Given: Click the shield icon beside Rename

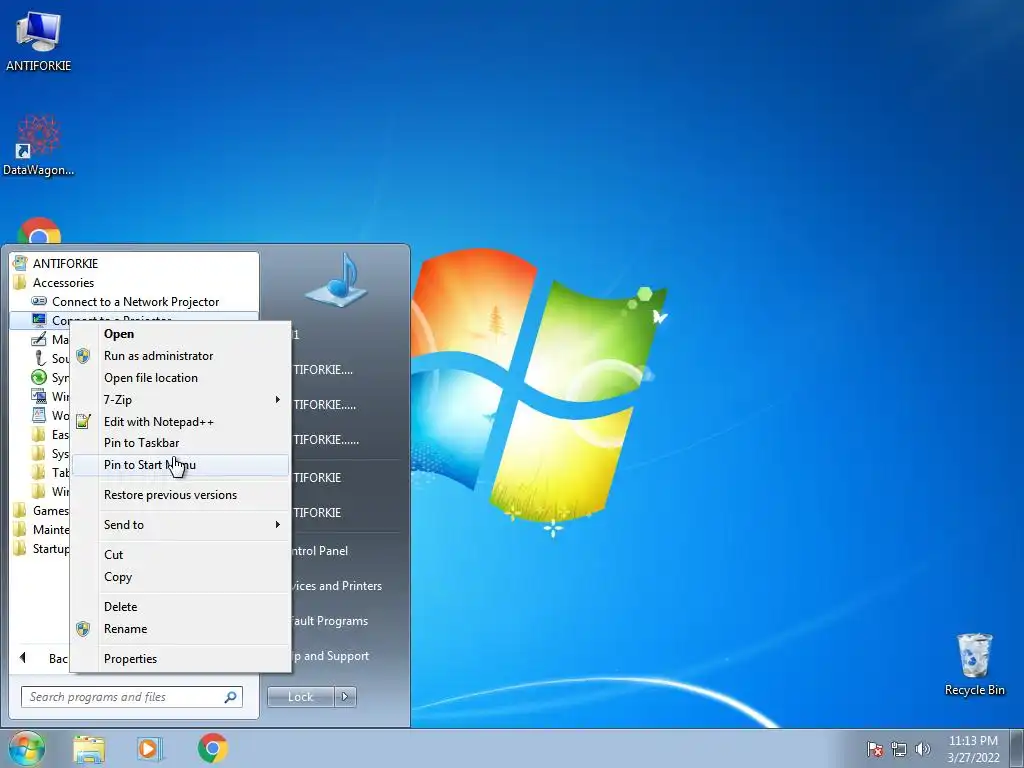Looking at the screenshot, I should (x=83, y=629).
